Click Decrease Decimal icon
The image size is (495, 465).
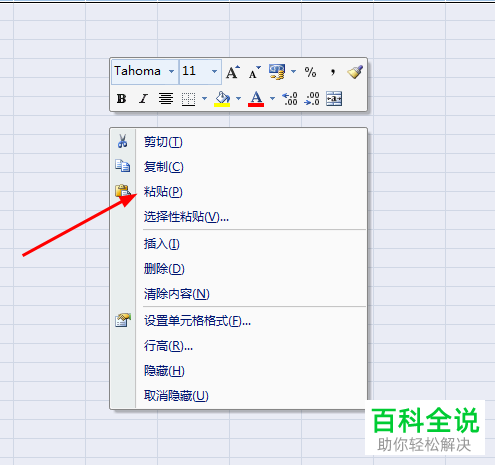(312, 99)
